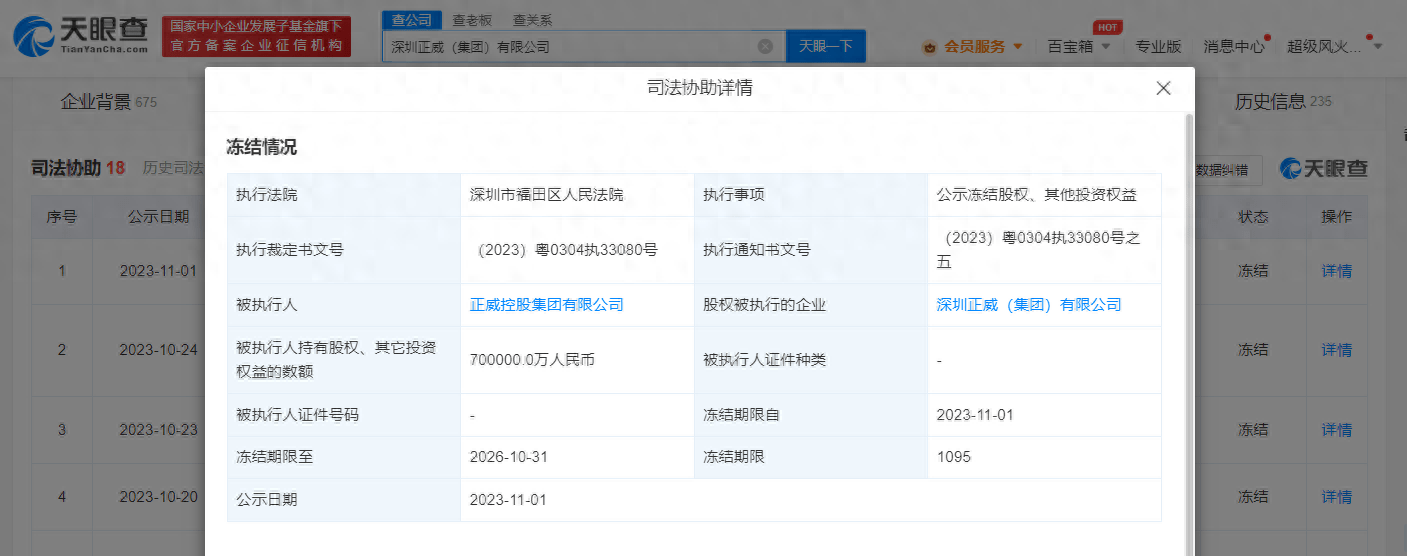
Task: Clear the search box with the X icon
Action: click(x=765, y=46)
